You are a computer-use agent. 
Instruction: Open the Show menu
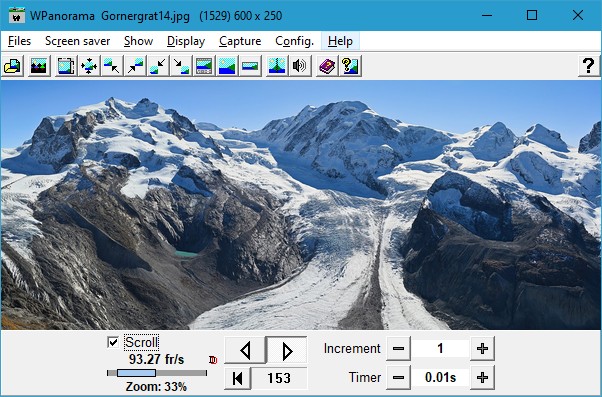click(x=139, y=41)
